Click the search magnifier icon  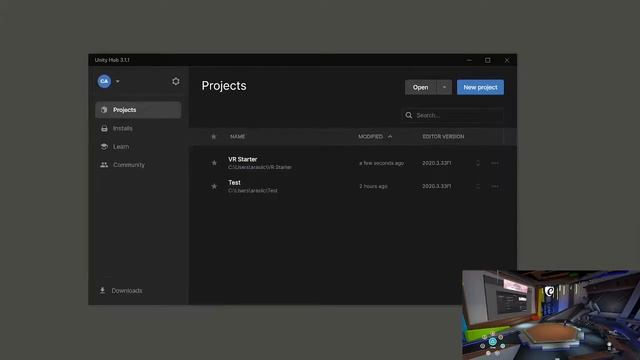(x=409, y=116)
